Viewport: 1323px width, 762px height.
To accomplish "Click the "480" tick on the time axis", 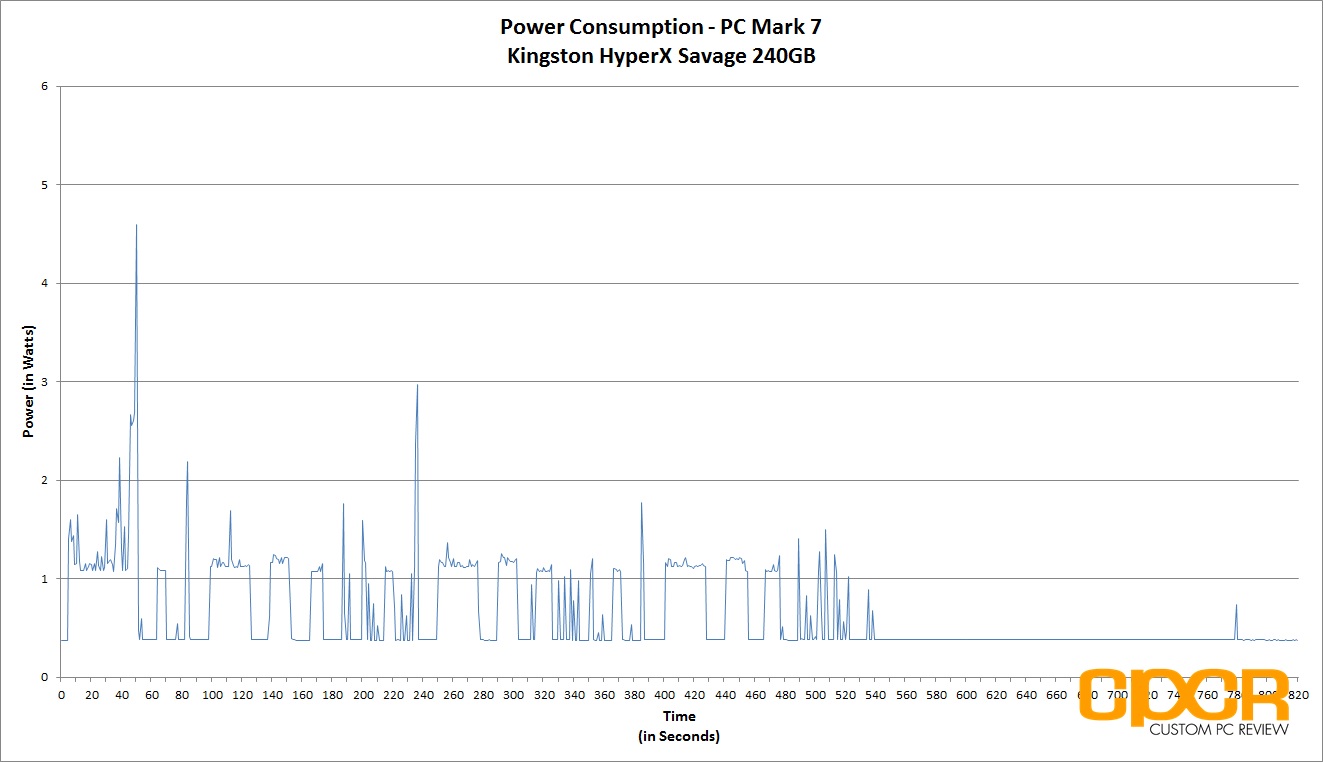I will [785, 694].
